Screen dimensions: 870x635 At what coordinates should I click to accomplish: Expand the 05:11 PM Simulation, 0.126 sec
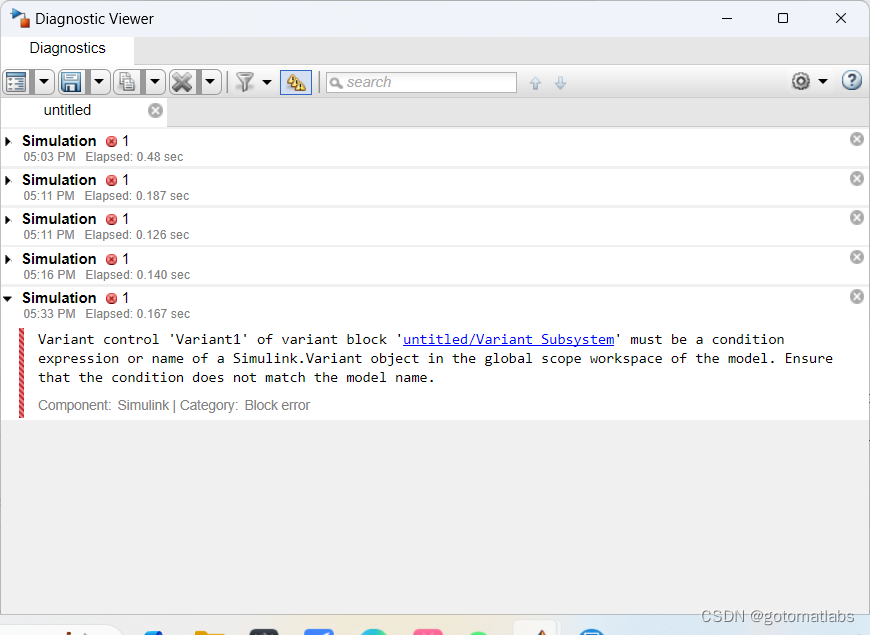point(8,220)
